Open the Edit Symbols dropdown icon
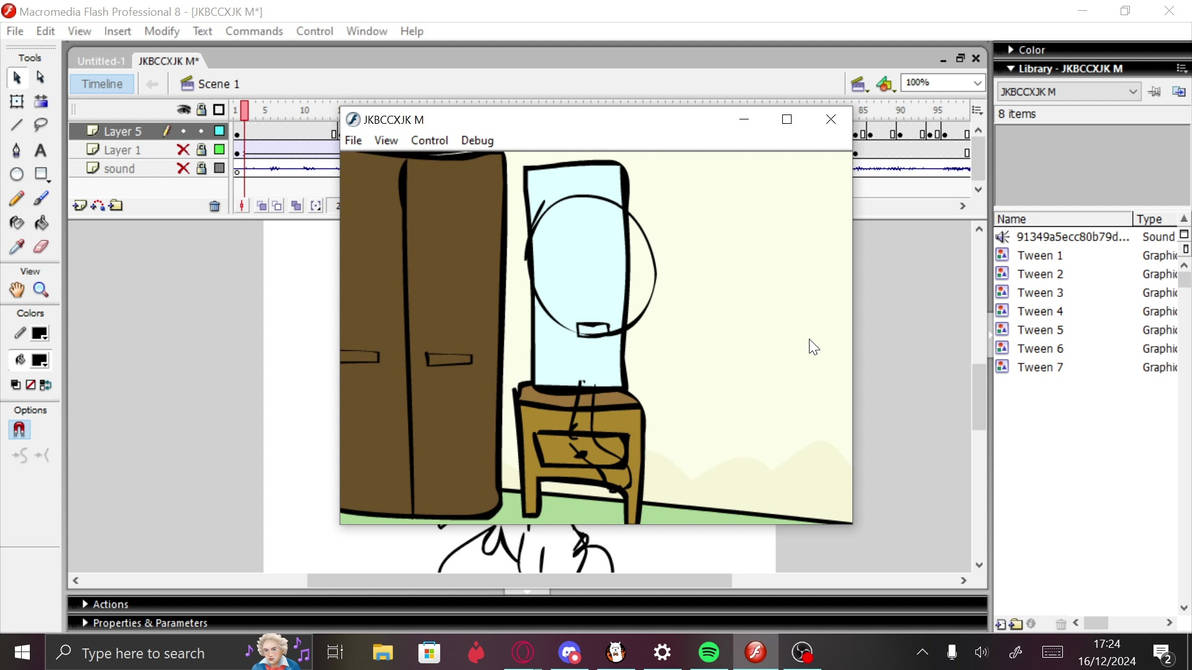 (x=885, y=84)
